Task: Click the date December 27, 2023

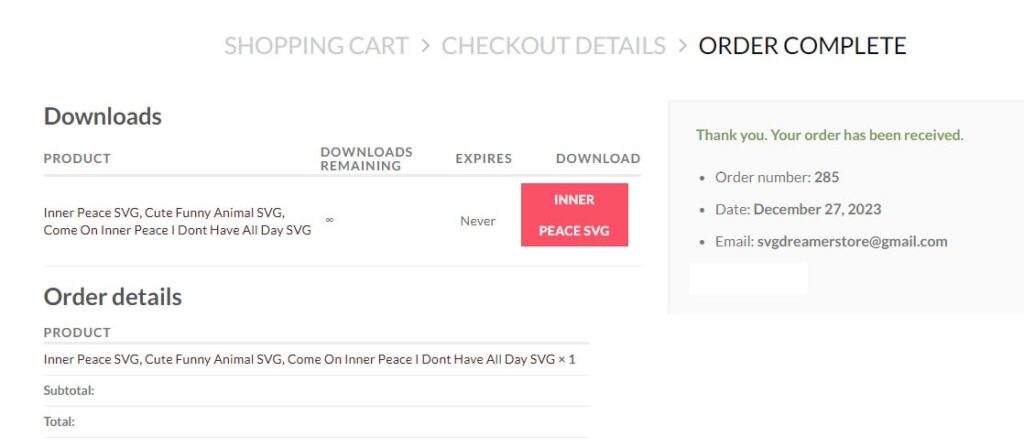Action: click(817, 210)
